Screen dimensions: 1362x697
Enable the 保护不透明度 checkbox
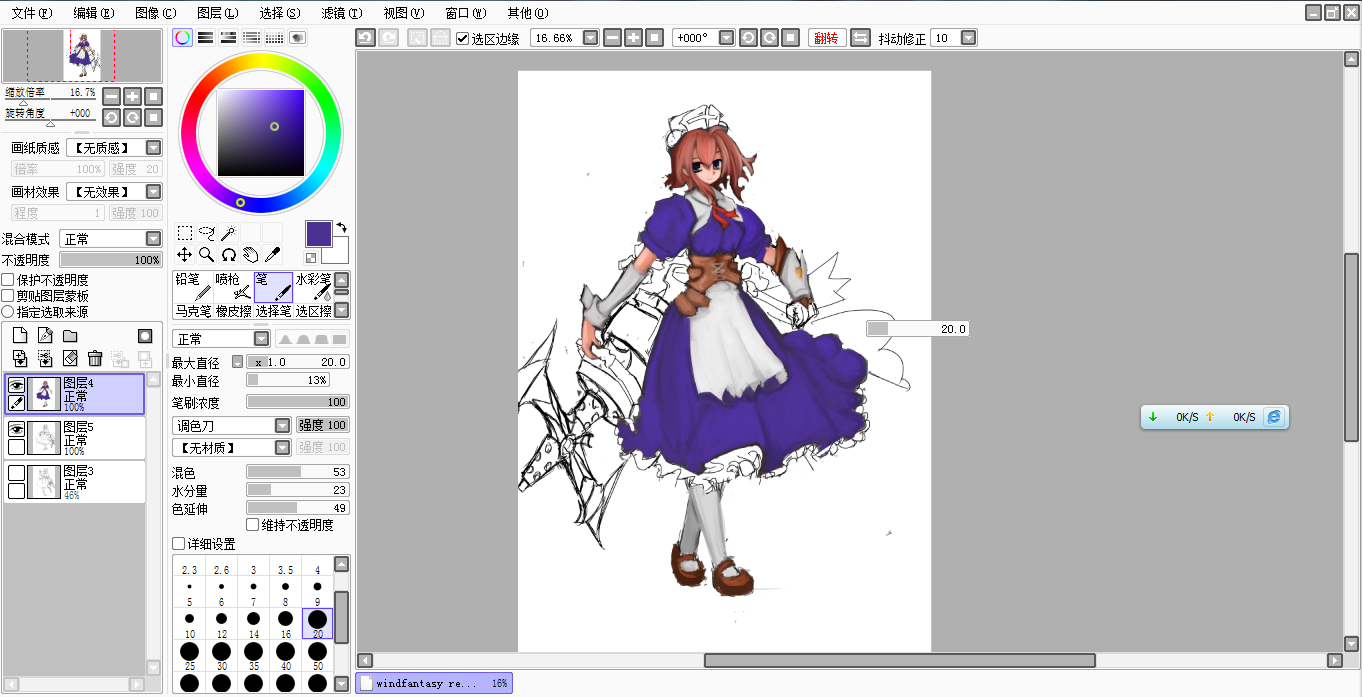click(x=8, y=280)
